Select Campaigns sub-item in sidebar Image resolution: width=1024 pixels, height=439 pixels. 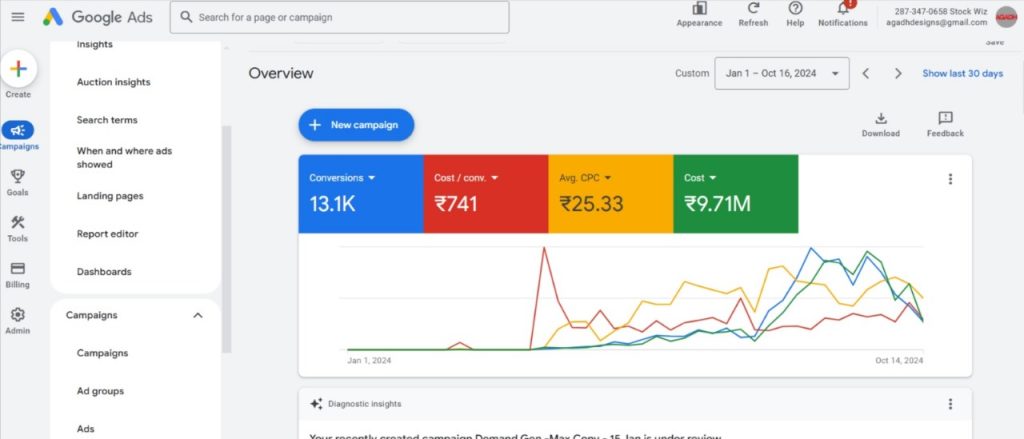[103, 353]
